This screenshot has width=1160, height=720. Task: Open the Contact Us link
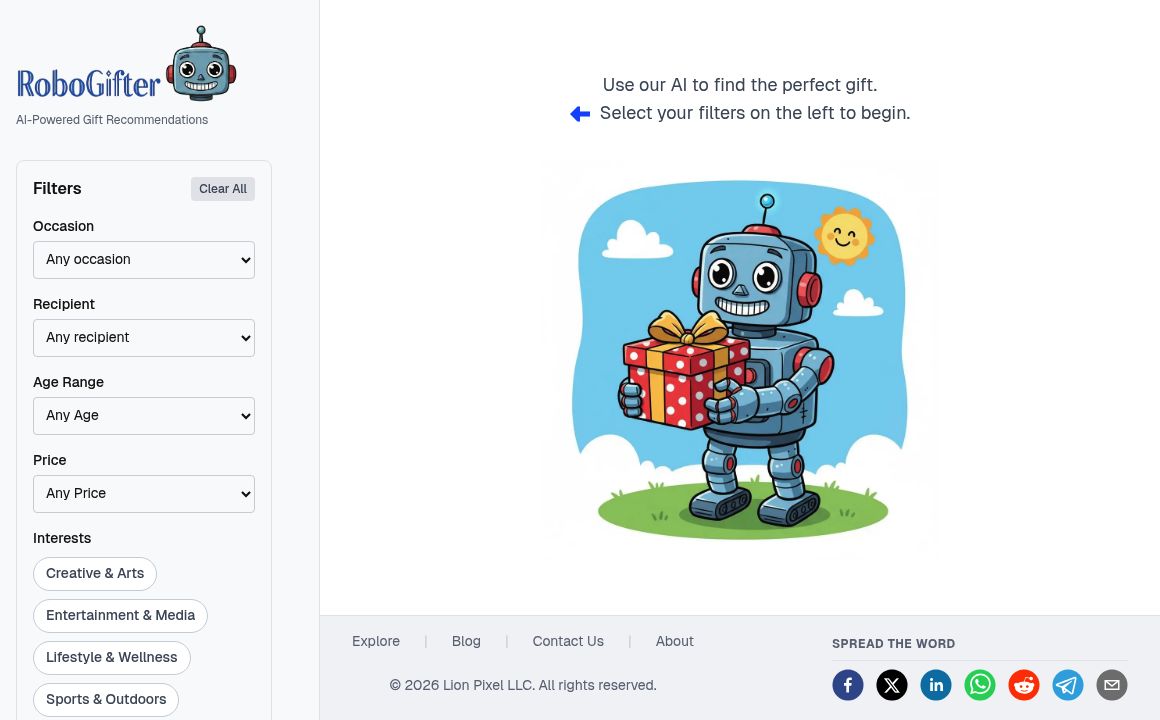(x=568, y=641)
